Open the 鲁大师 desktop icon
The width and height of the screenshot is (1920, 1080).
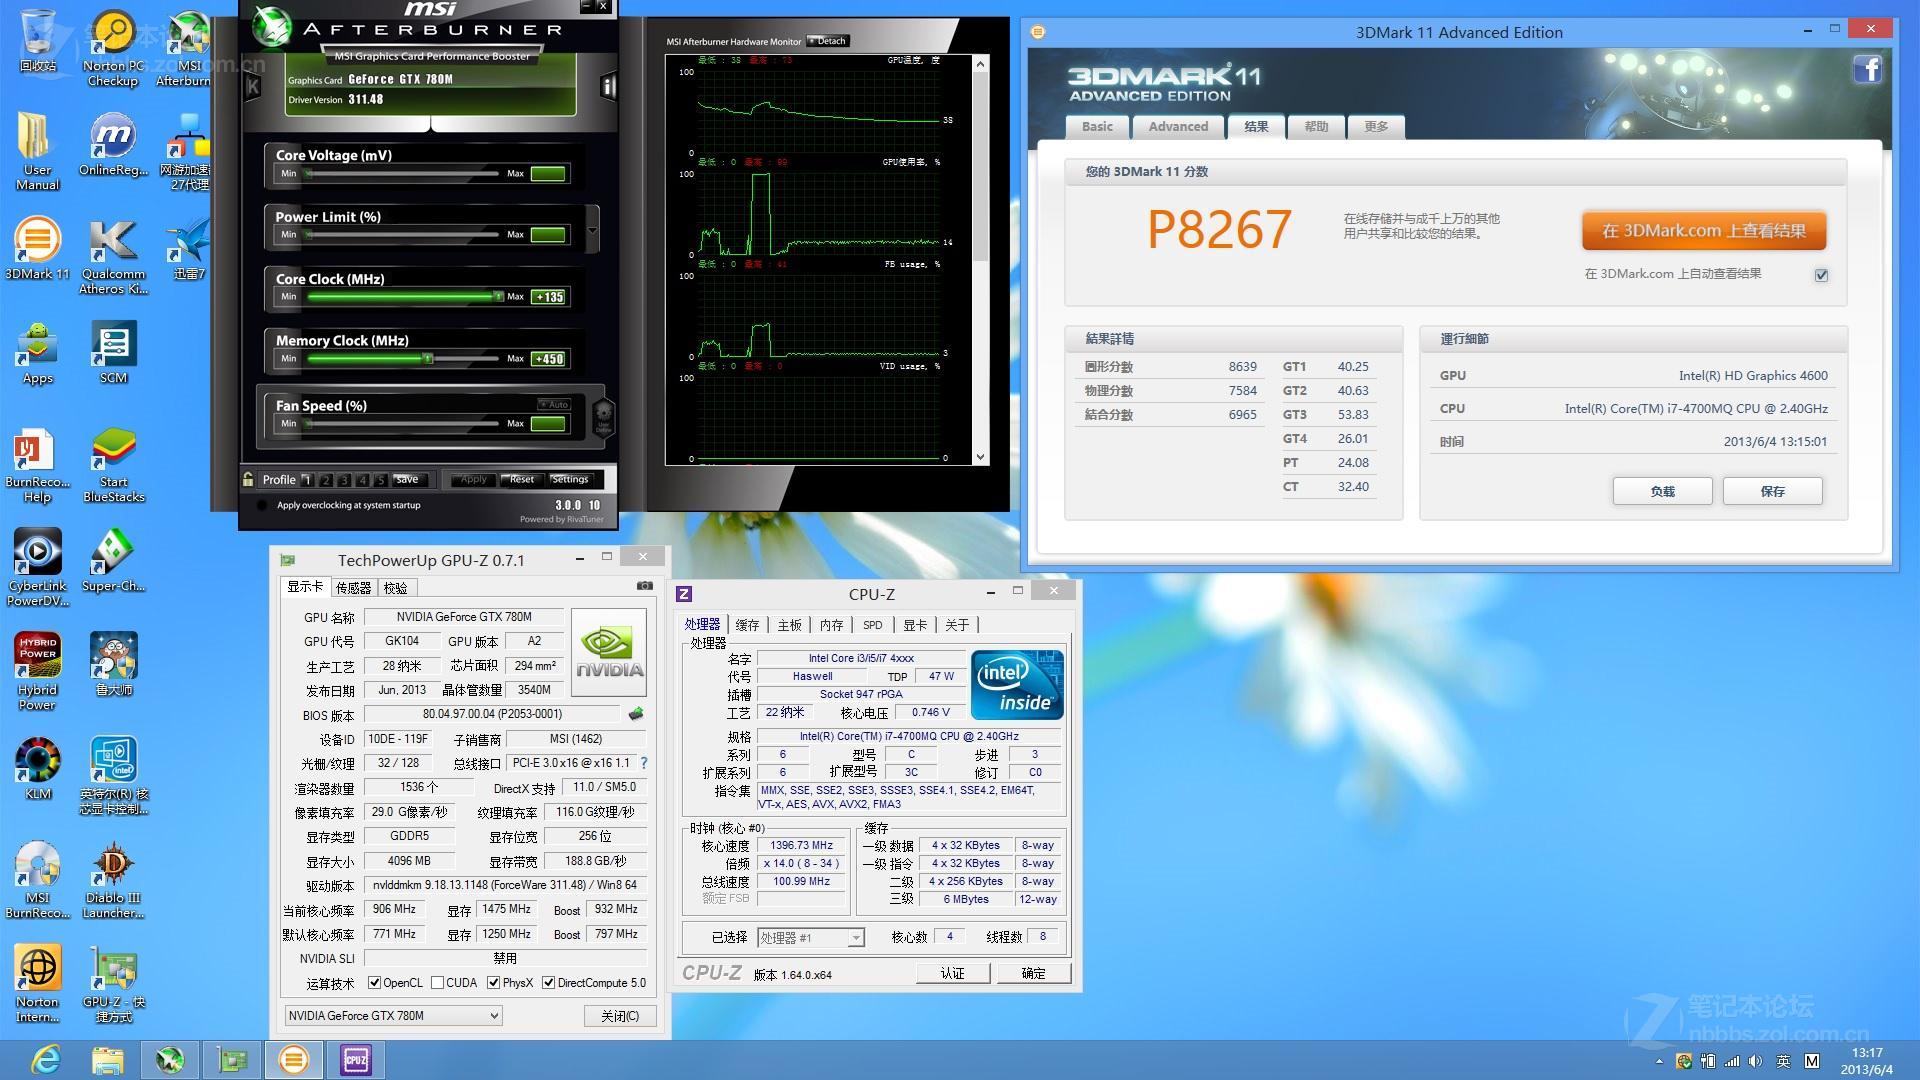[x=113, y=664]
